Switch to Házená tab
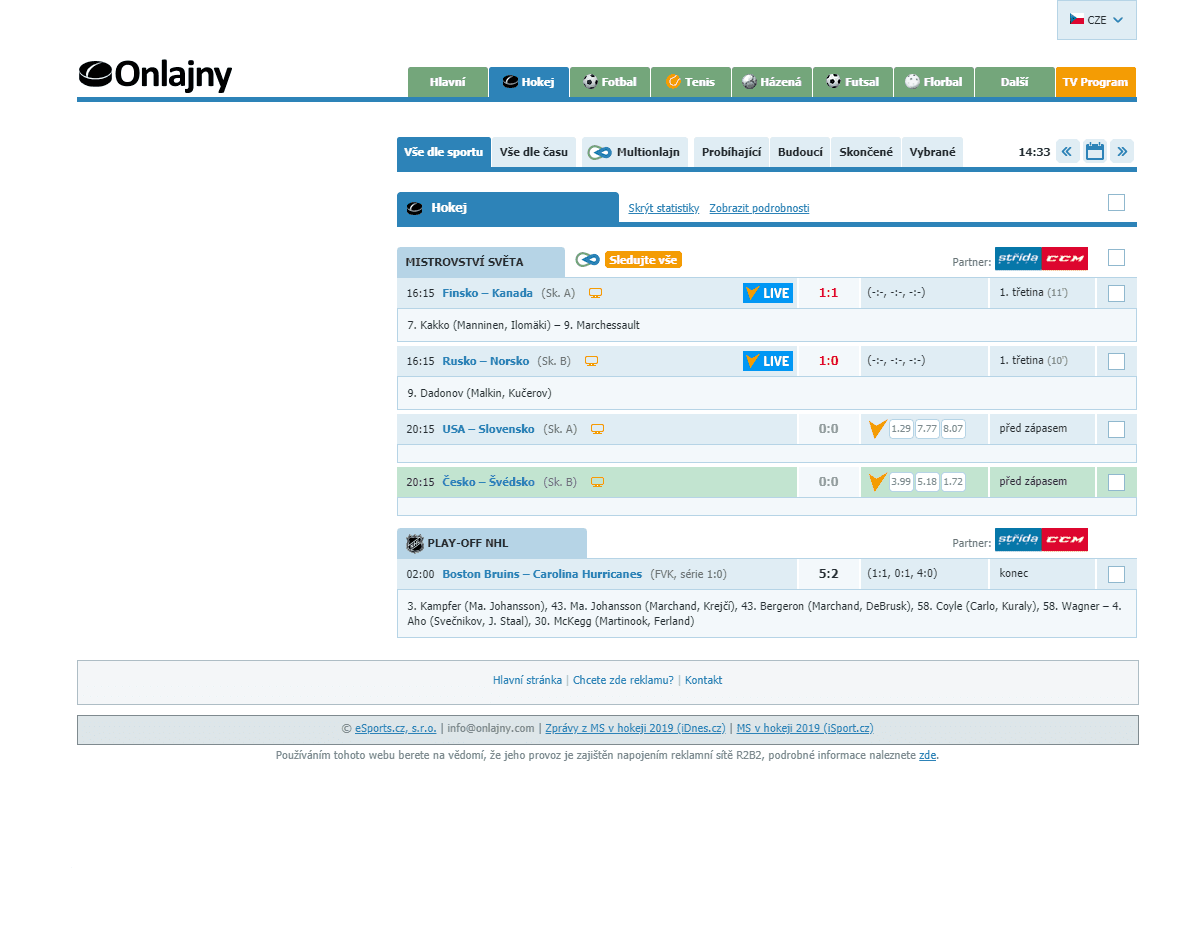The width and height of the screenshot is (1196, 940). click(x=772, y=82)
